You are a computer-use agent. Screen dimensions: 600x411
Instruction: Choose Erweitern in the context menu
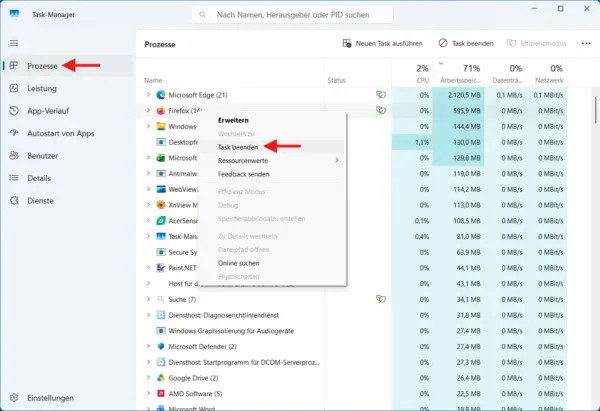pyautogui.click(x=233, y=120)
